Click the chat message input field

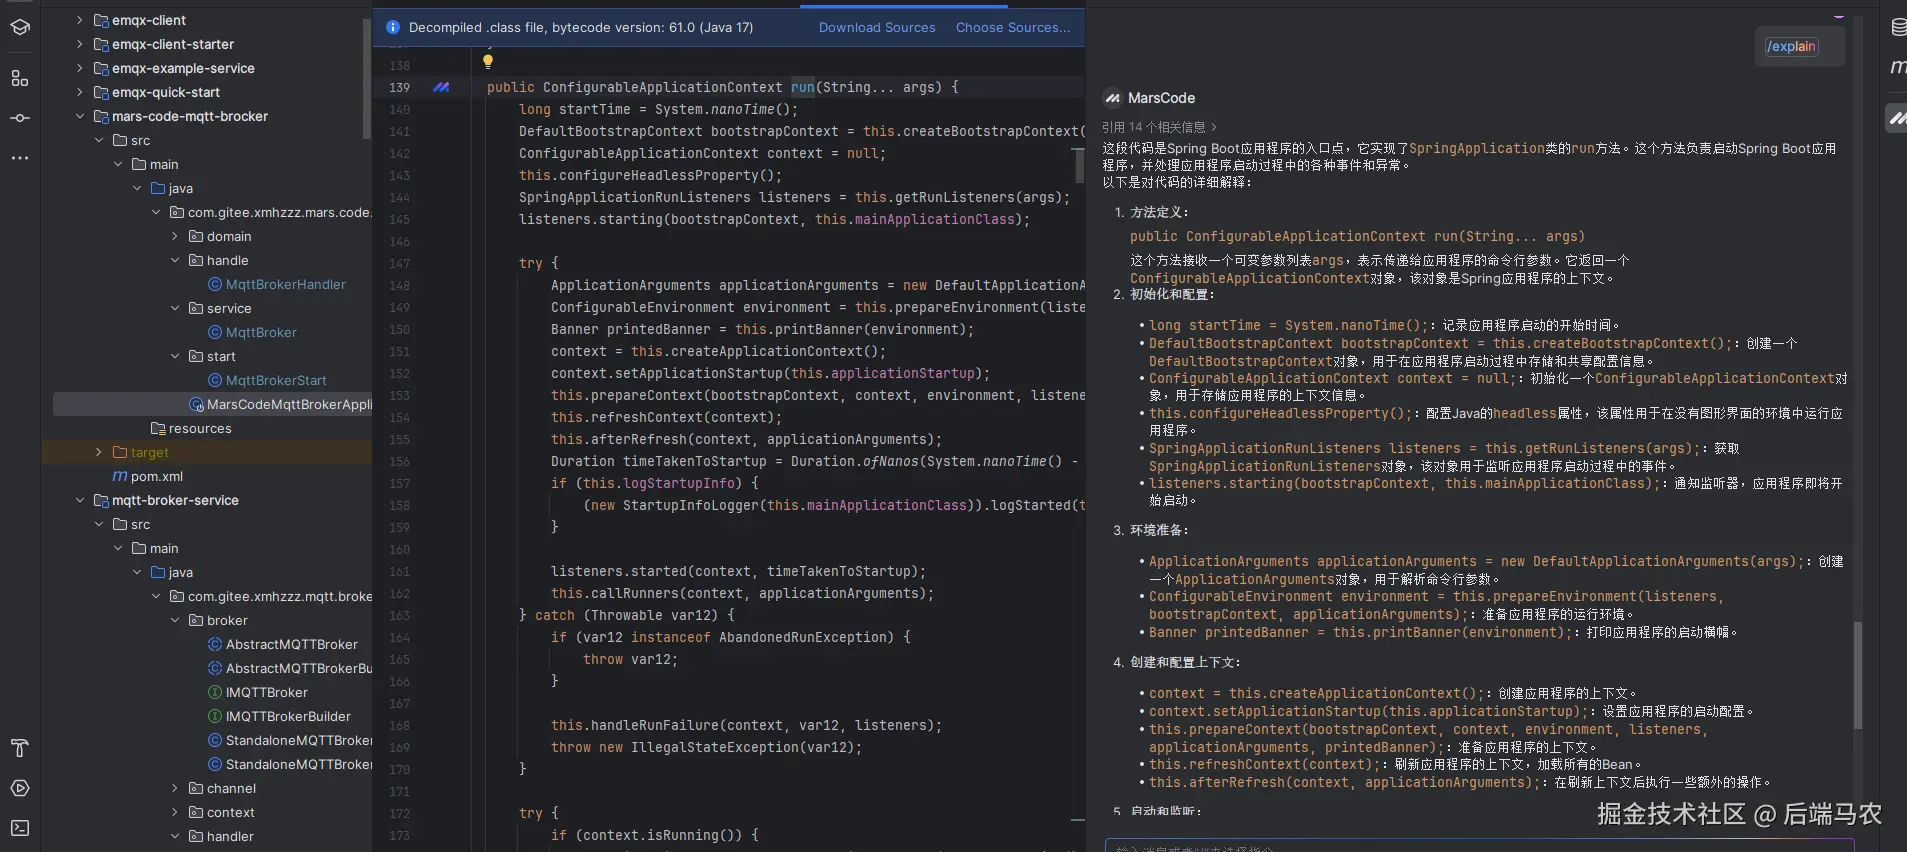1479,846
